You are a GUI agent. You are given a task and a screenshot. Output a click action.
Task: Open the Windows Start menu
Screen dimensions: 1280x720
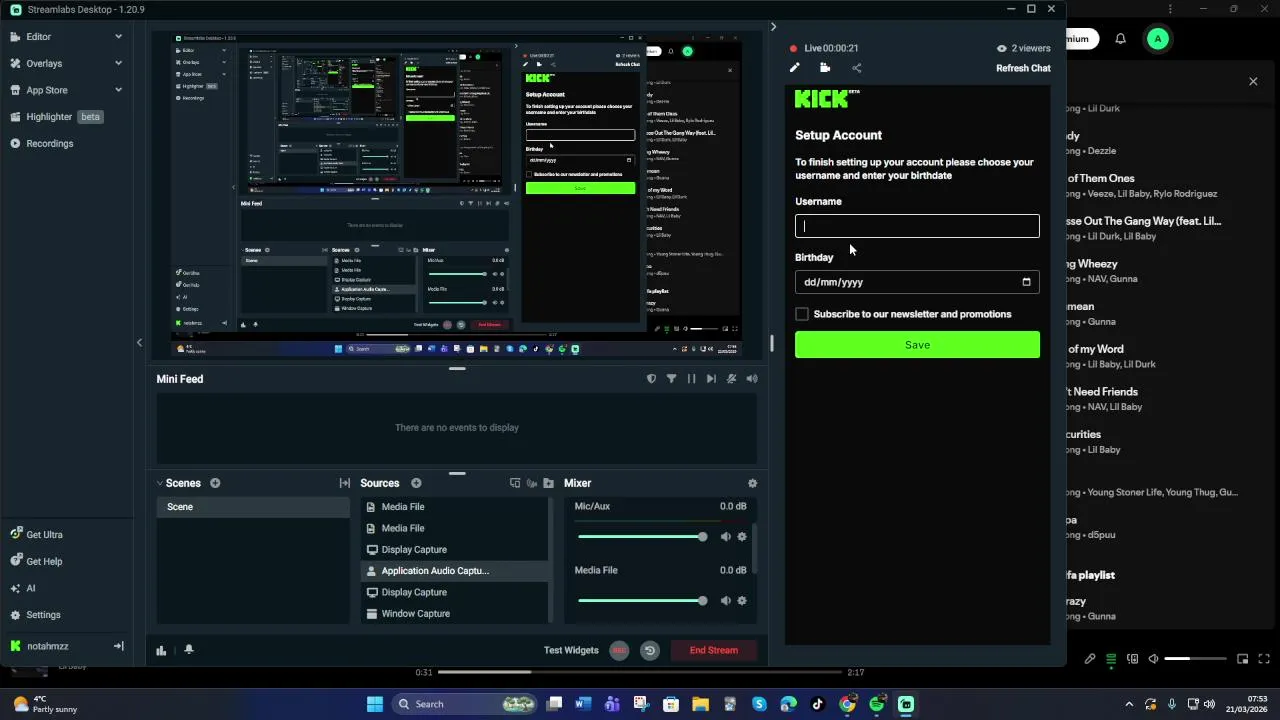click(x=375, y=704)
